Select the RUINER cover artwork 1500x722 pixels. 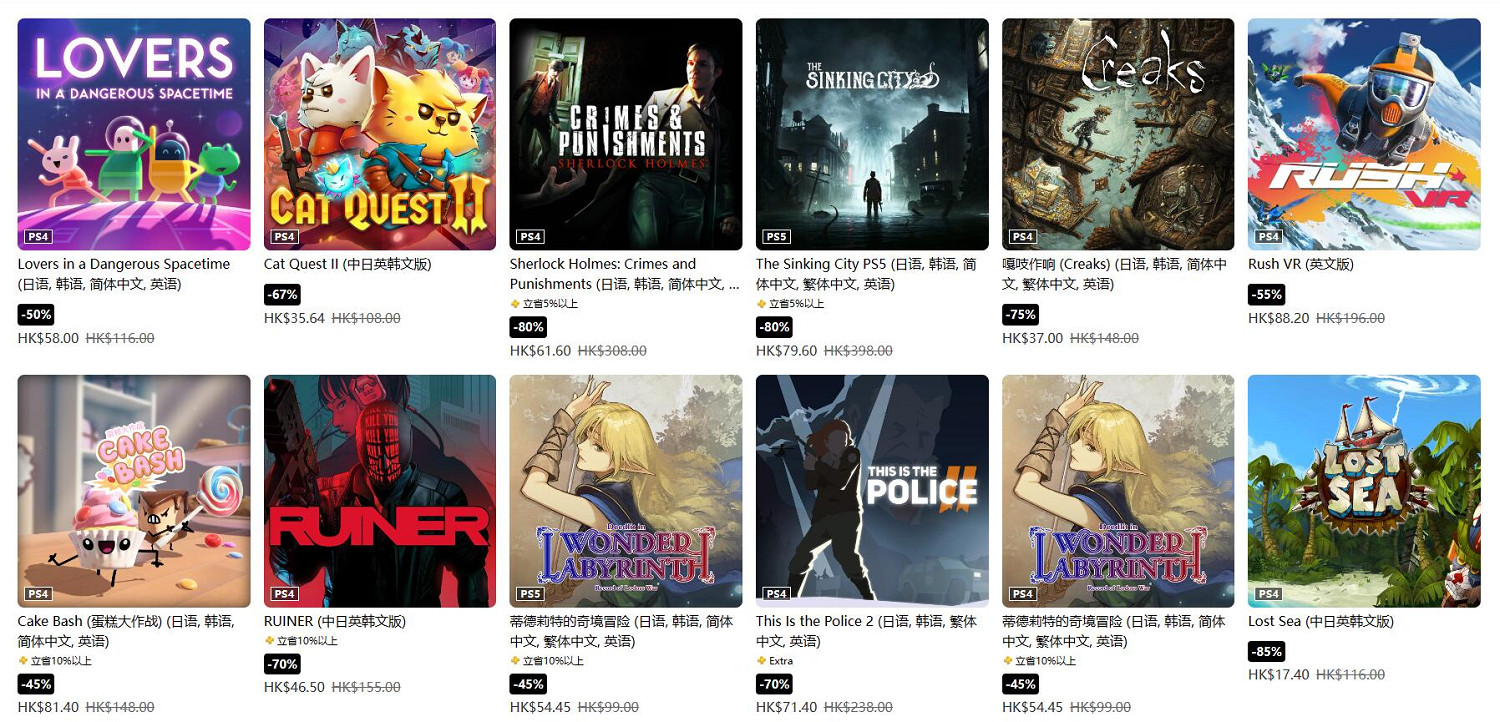380,491
